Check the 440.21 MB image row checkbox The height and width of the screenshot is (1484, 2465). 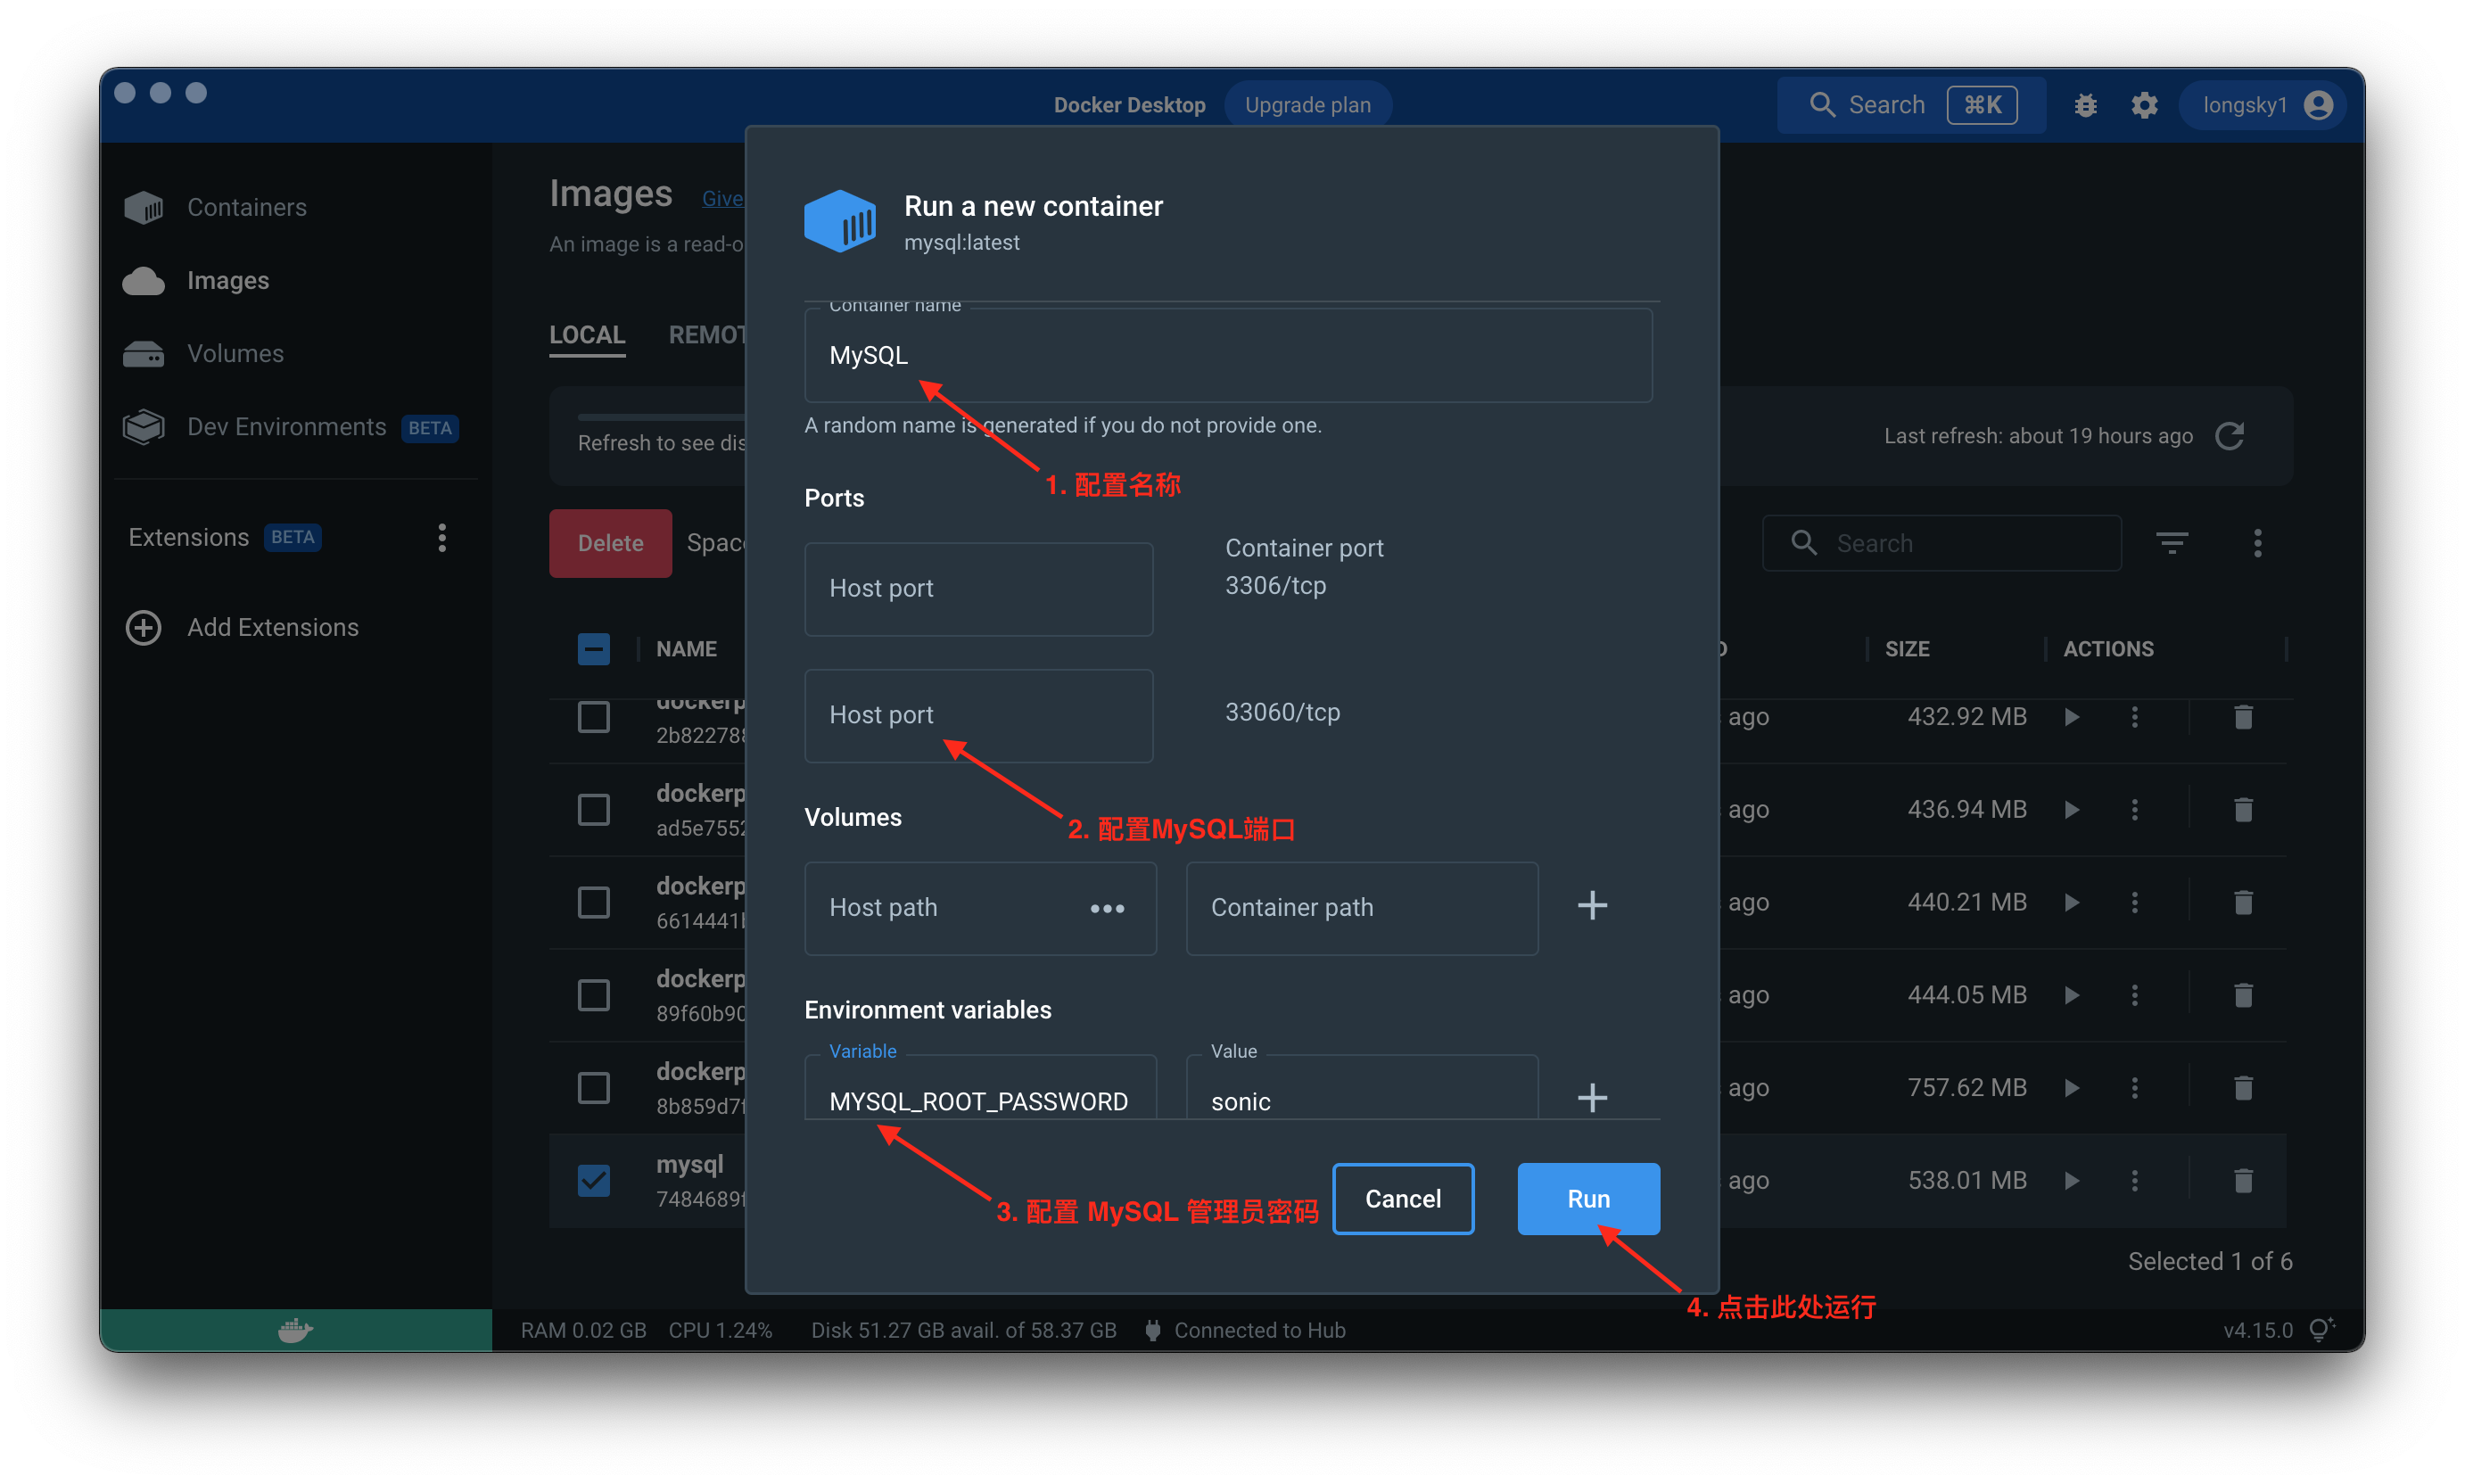[594, 902]
